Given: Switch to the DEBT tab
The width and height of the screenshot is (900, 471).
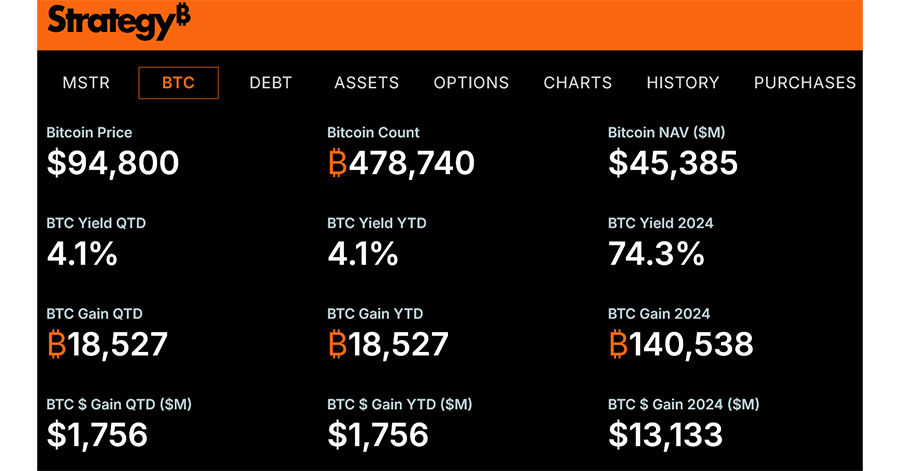Looking at the screenshot, I should point(270,83).
